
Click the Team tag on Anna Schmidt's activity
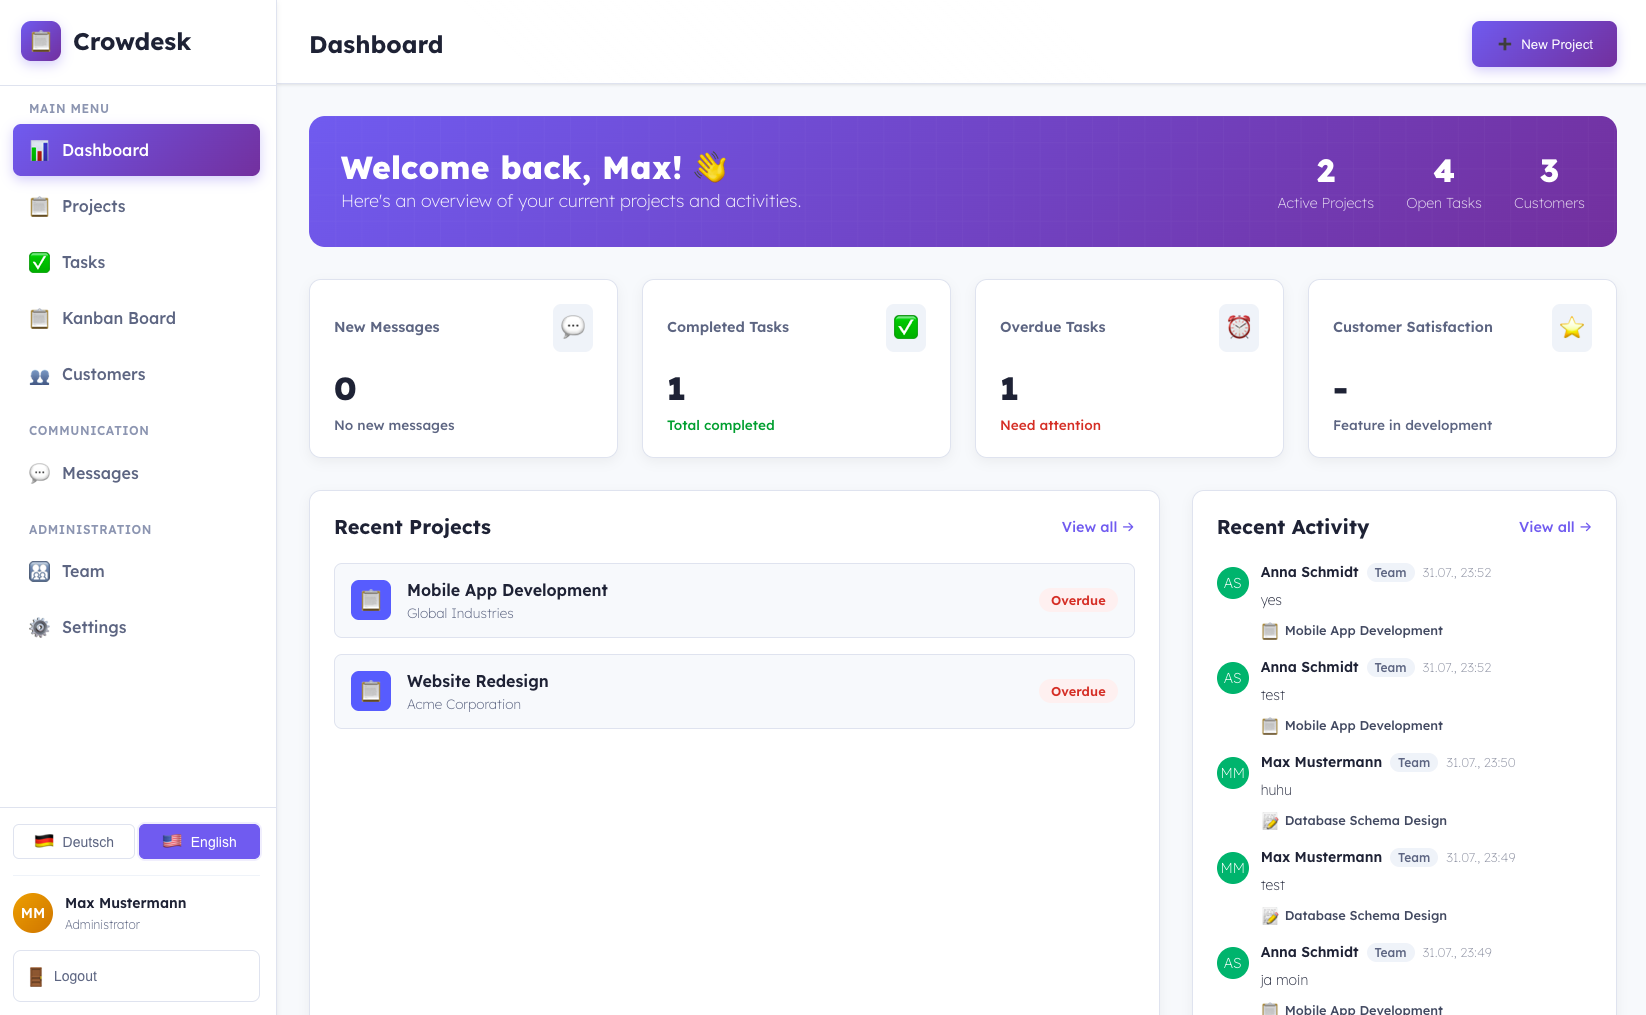tap(1390, 572)
